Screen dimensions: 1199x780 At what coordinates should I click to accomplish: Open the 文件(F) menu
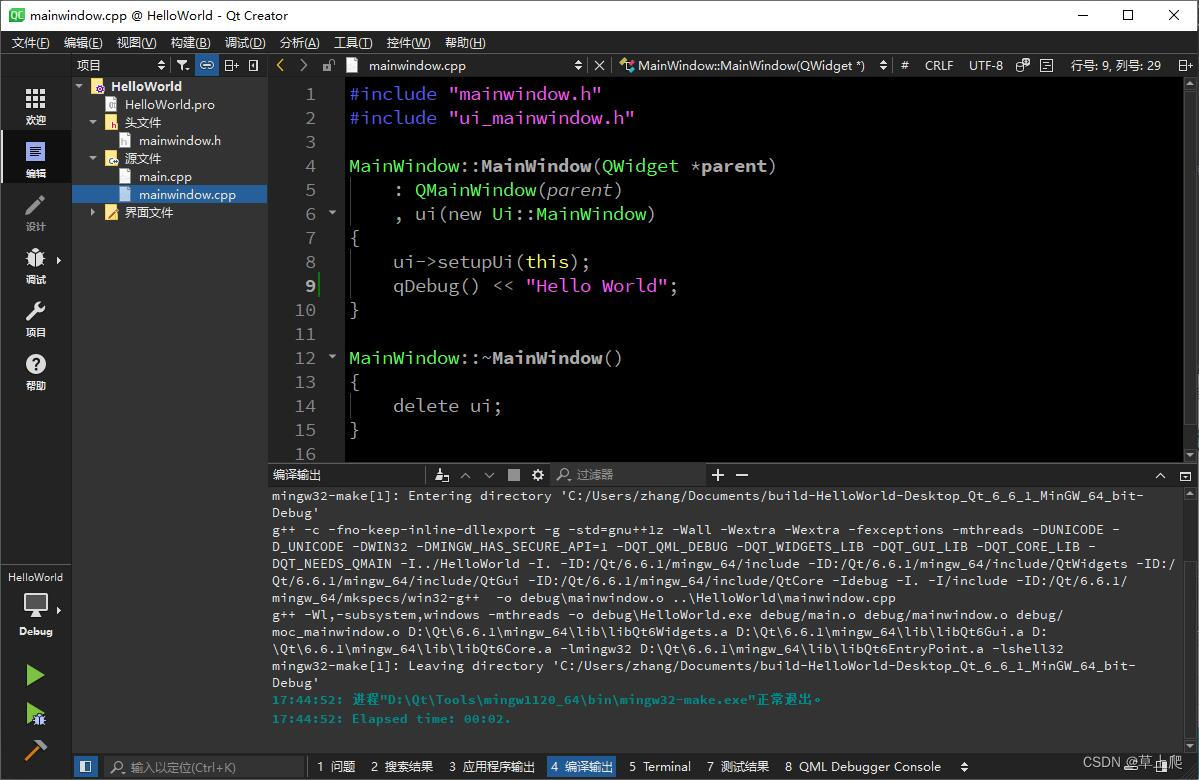[30, 43]
